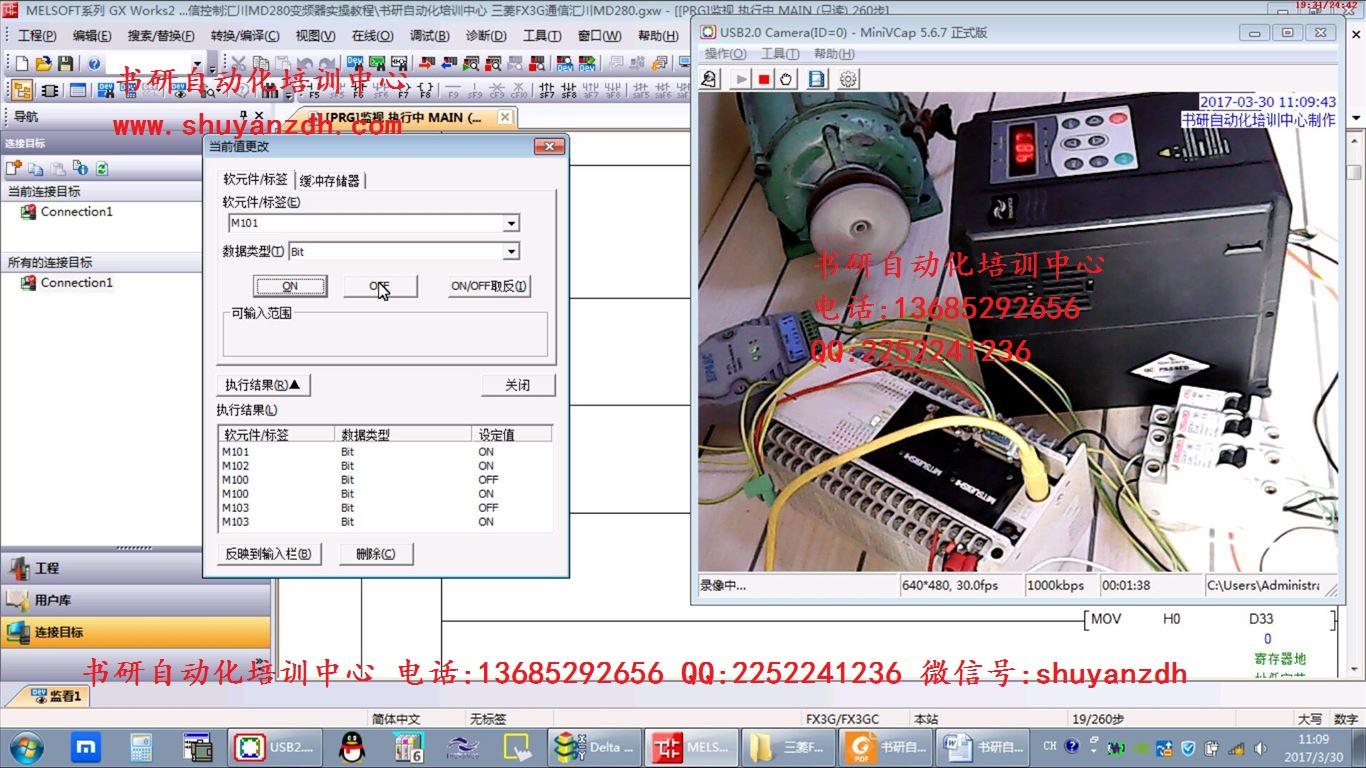The image size is (1366, 768).
Task: Open the toolbar dropdown next to Help
Action: coord(197,63)
